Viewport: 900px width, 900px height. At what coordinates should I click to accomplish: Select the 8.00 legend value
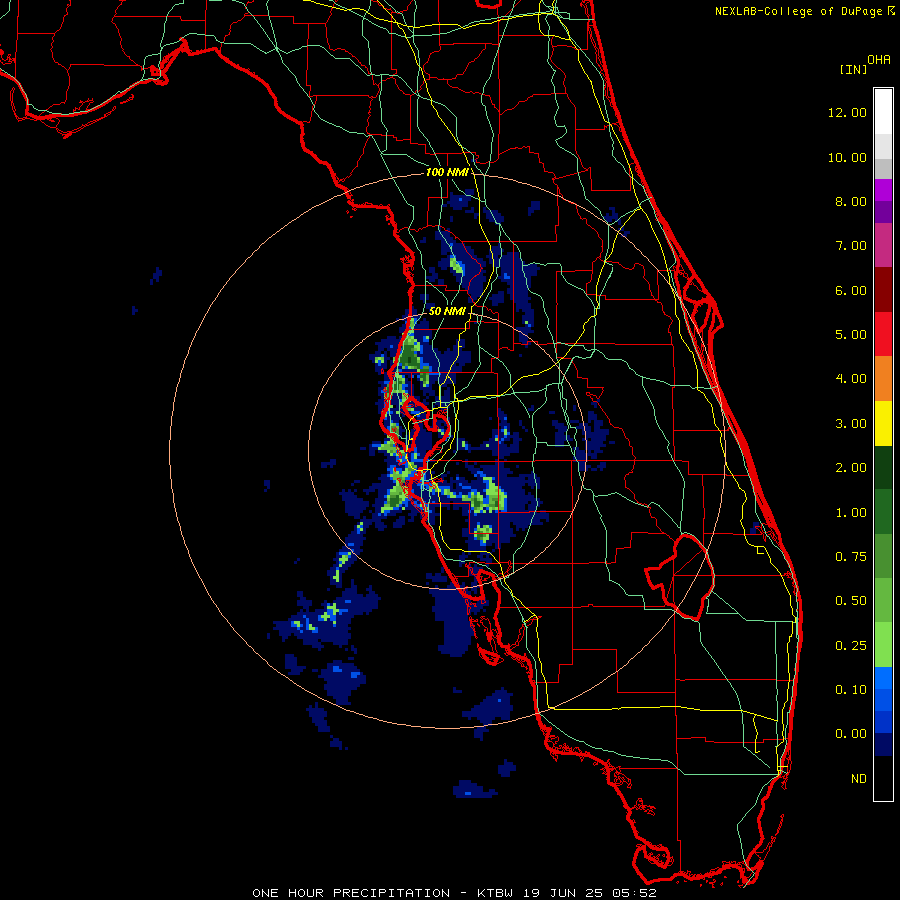[851, 201]
